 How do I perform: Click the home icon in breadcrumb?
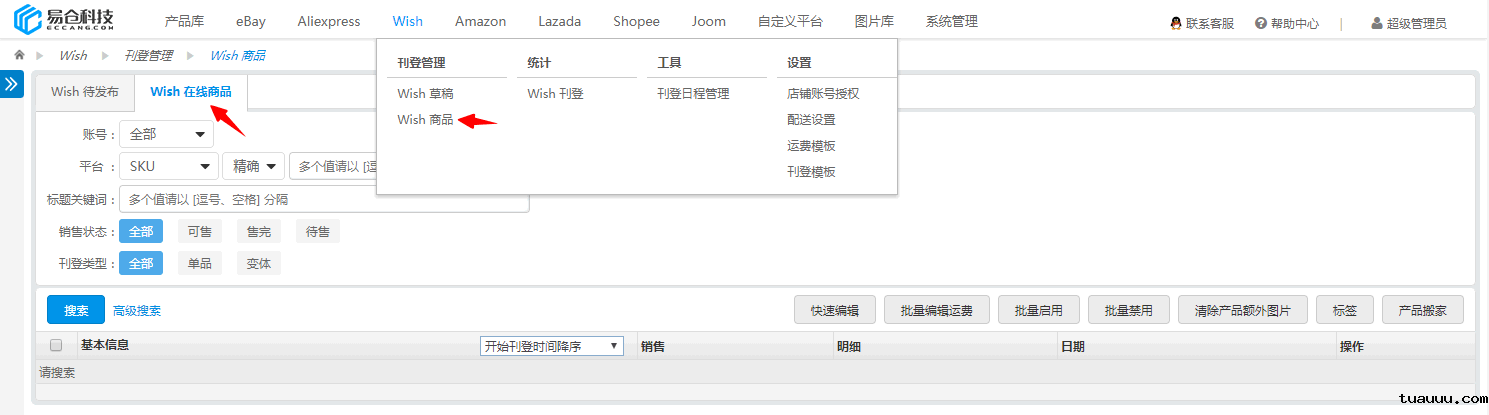click(19, 55)
